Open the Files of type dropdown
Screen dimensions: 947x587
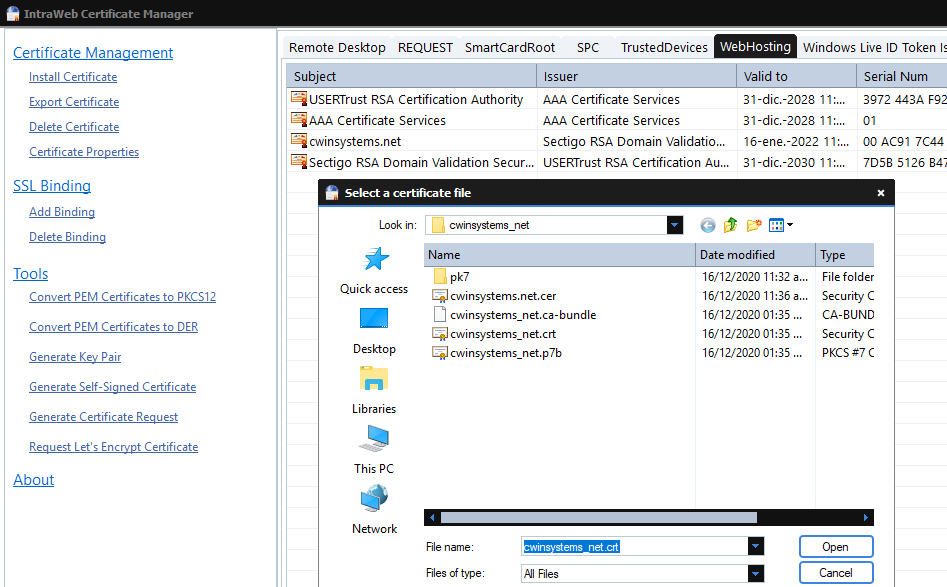click(x=755, y=573)
